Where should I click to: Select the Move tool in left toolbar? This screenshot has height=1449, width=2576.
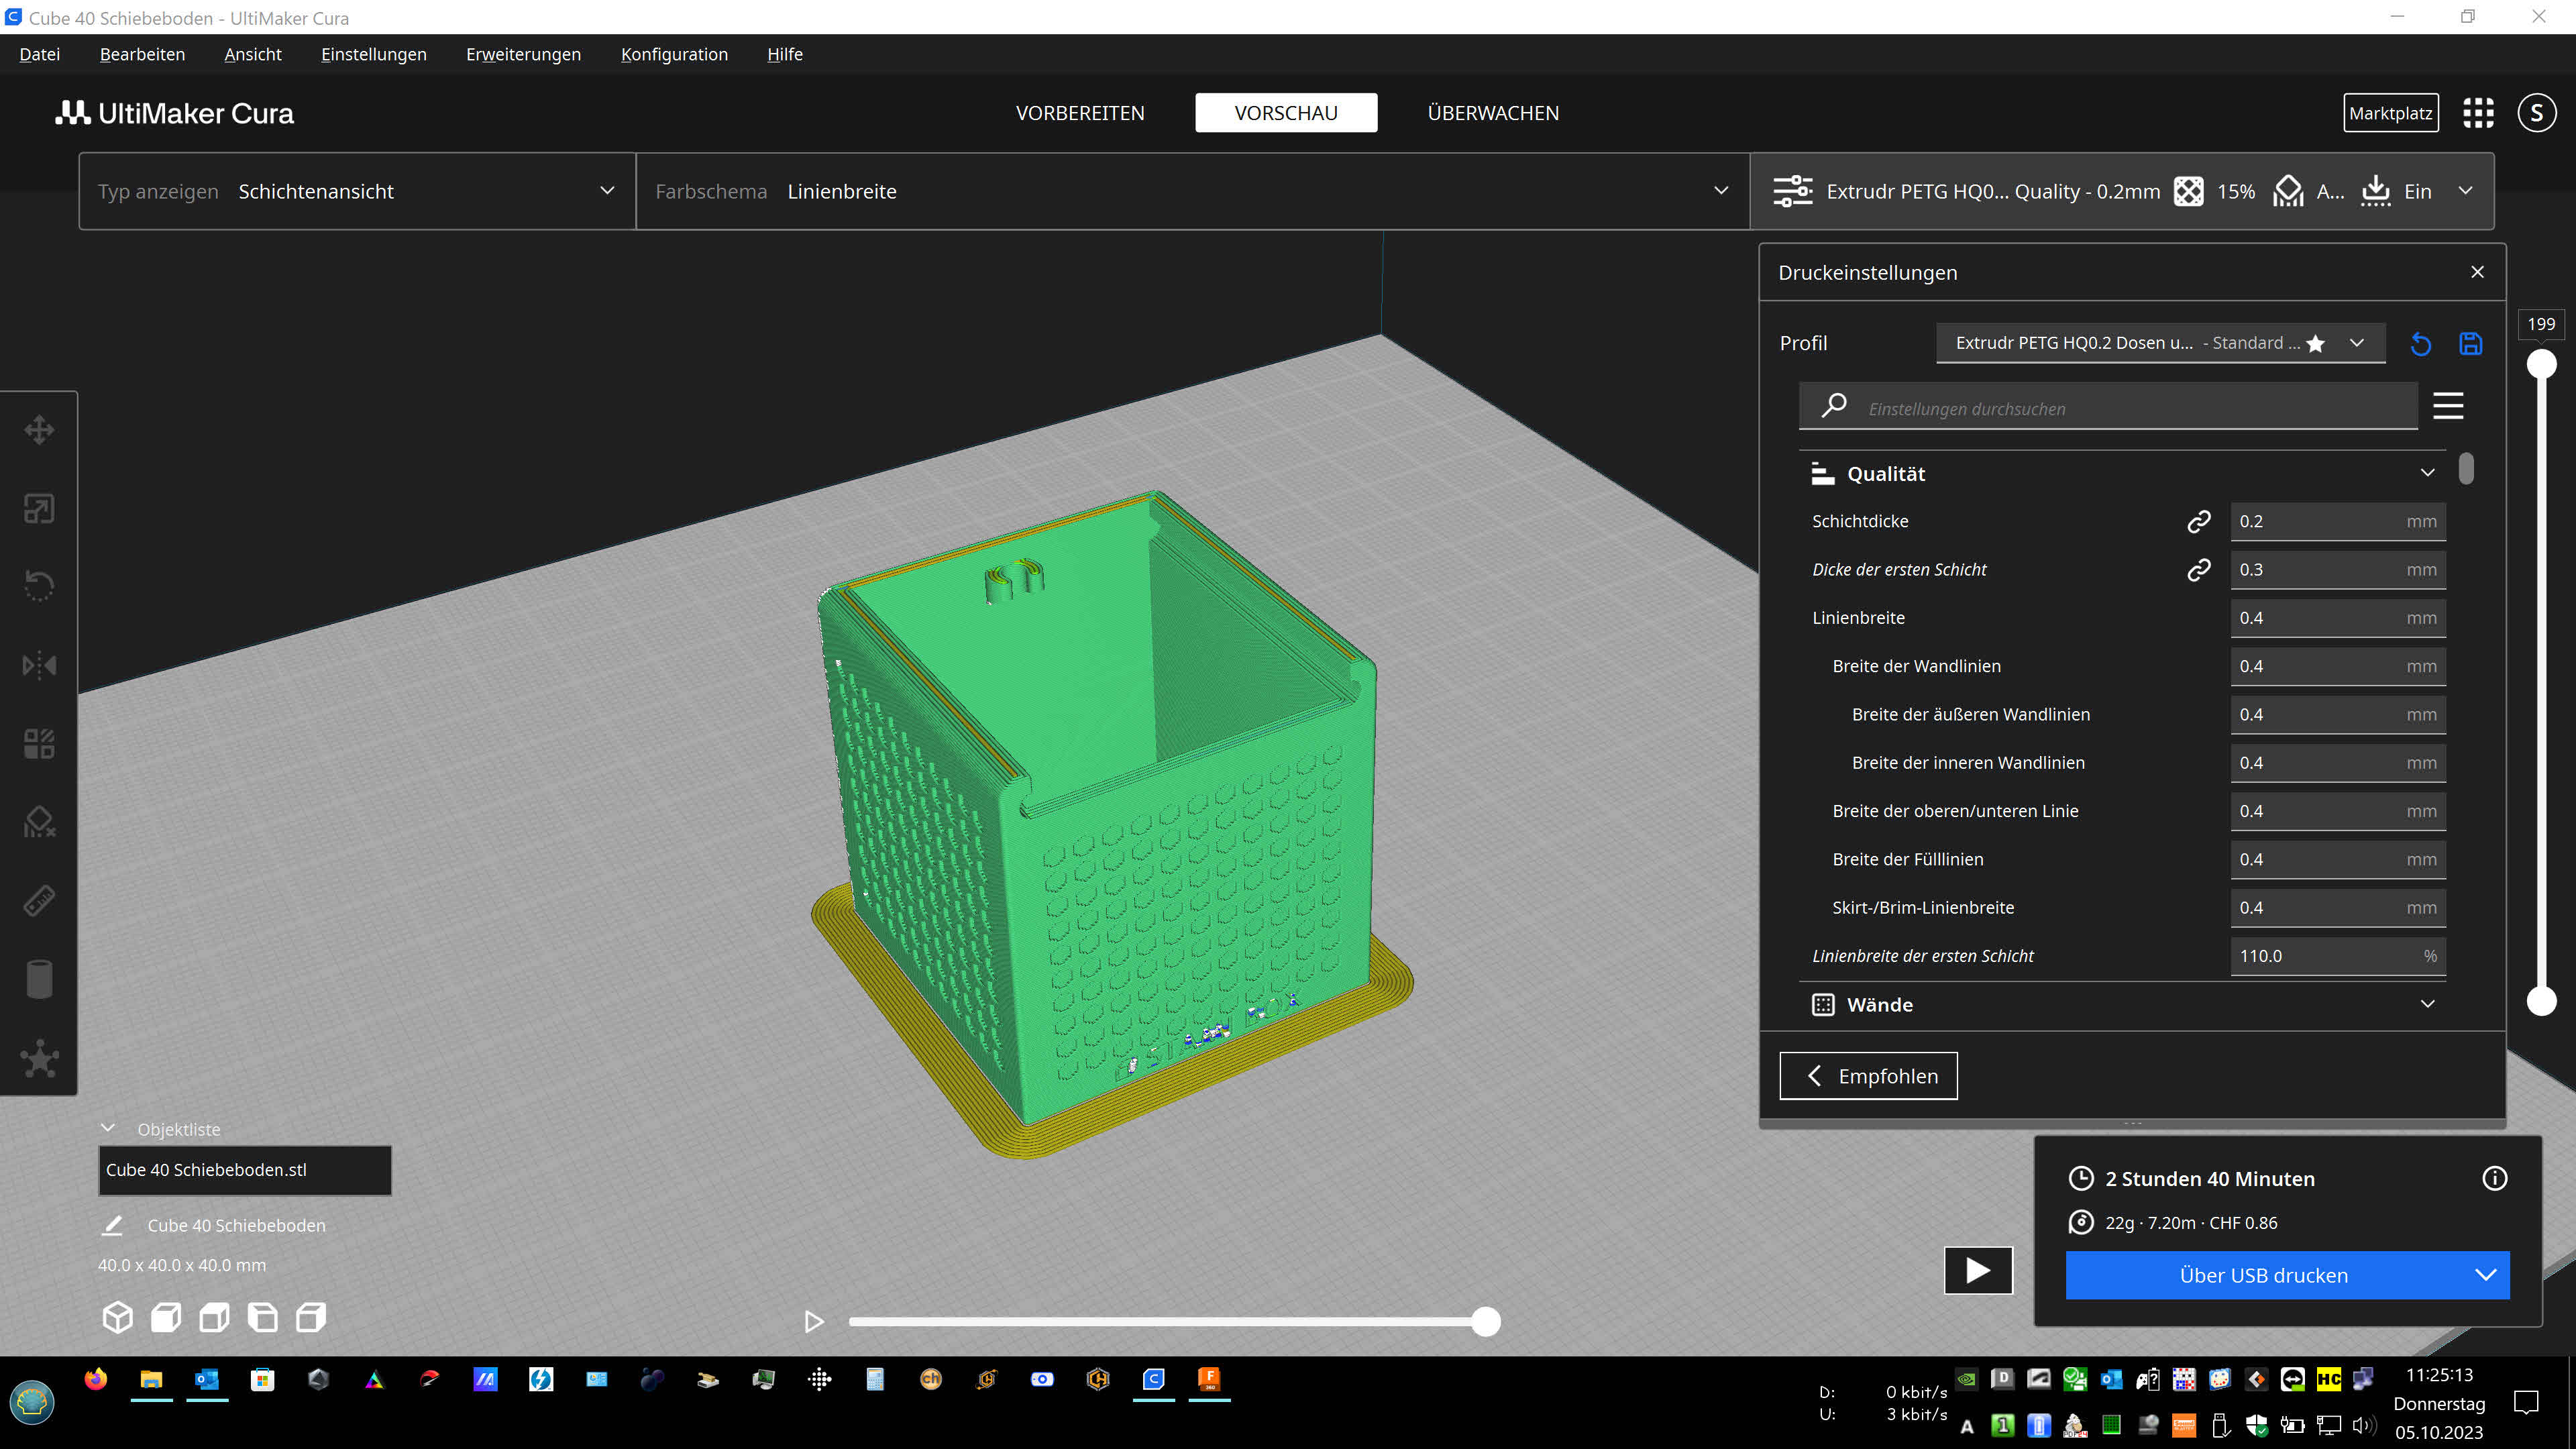pos(39,430)
